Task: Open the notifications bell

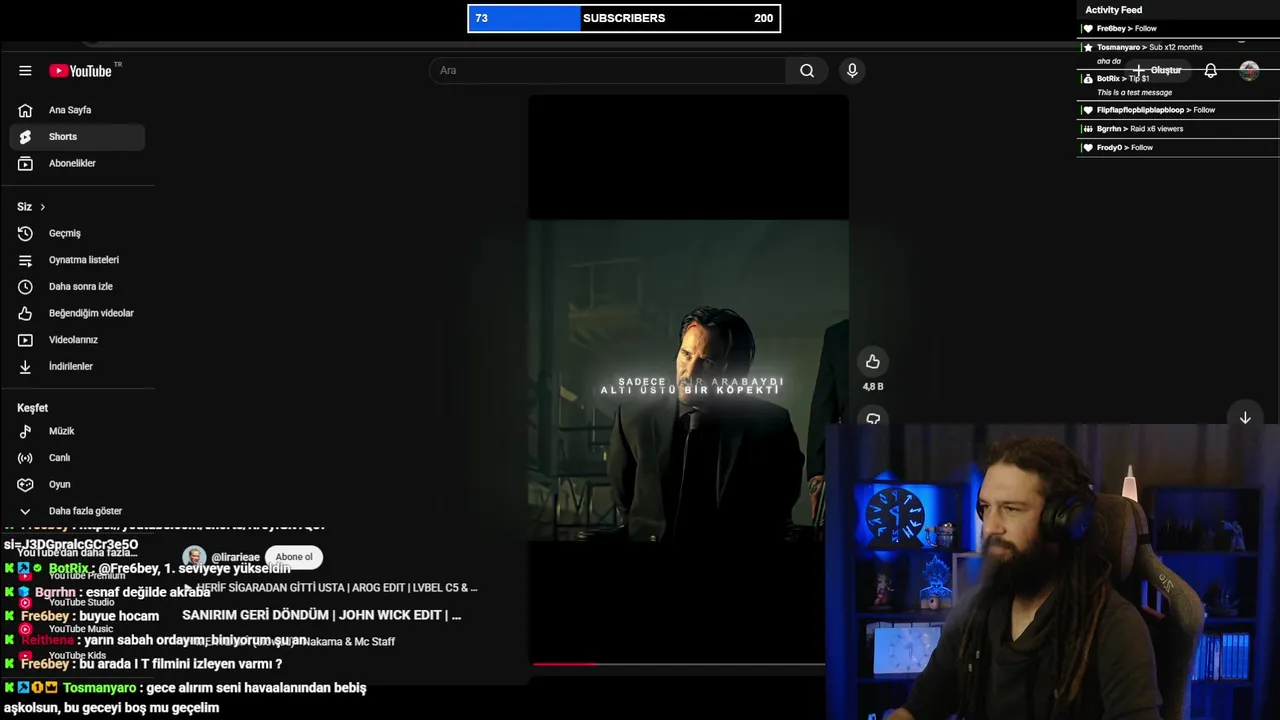Action: pos(1210,71)
